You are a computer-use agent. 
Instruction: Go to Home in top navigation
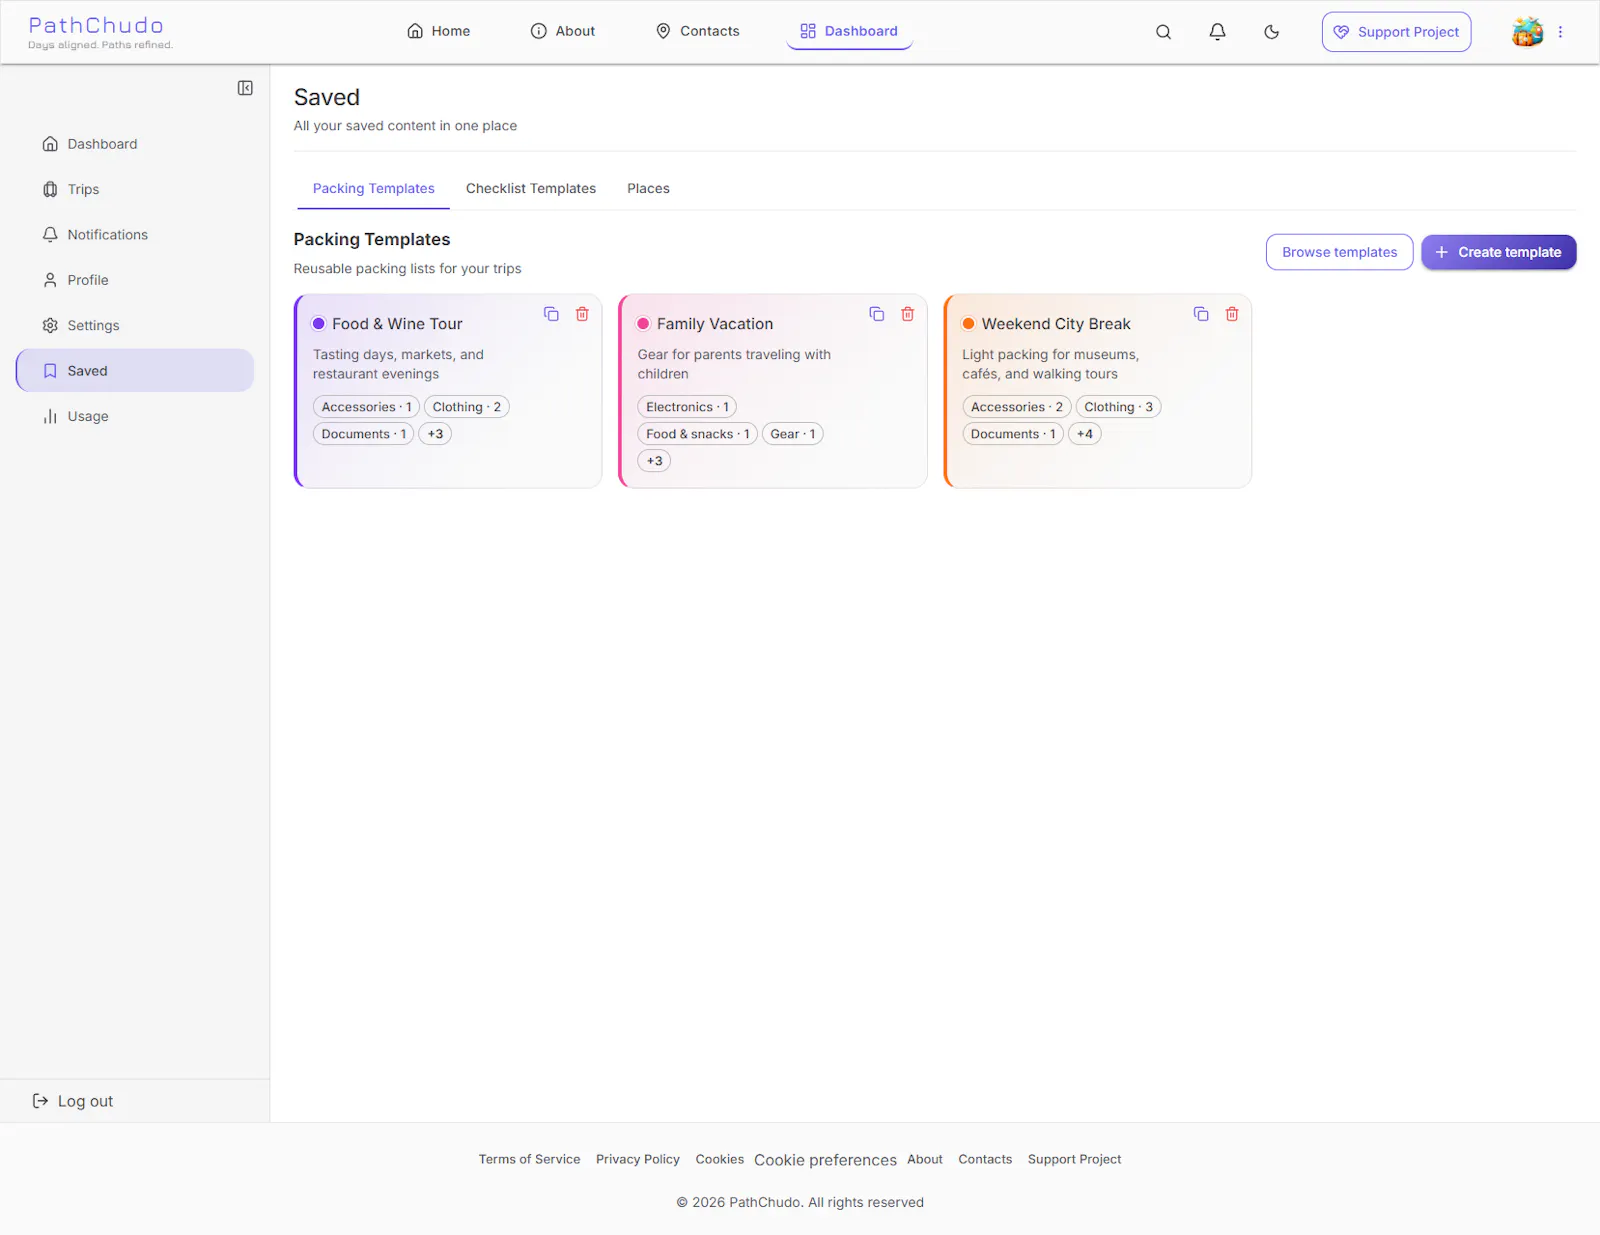tap(438, 31)
